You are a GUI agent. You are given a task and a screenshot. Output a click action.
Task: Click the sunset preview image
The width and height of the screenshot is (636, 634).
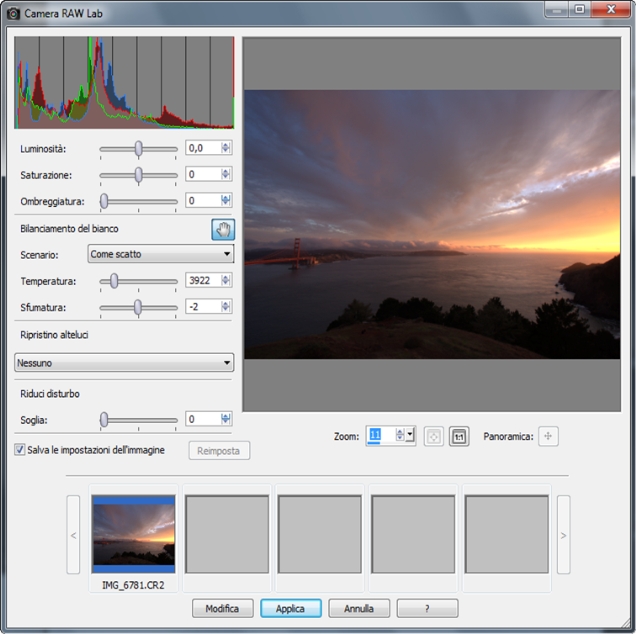coord(432,224)
